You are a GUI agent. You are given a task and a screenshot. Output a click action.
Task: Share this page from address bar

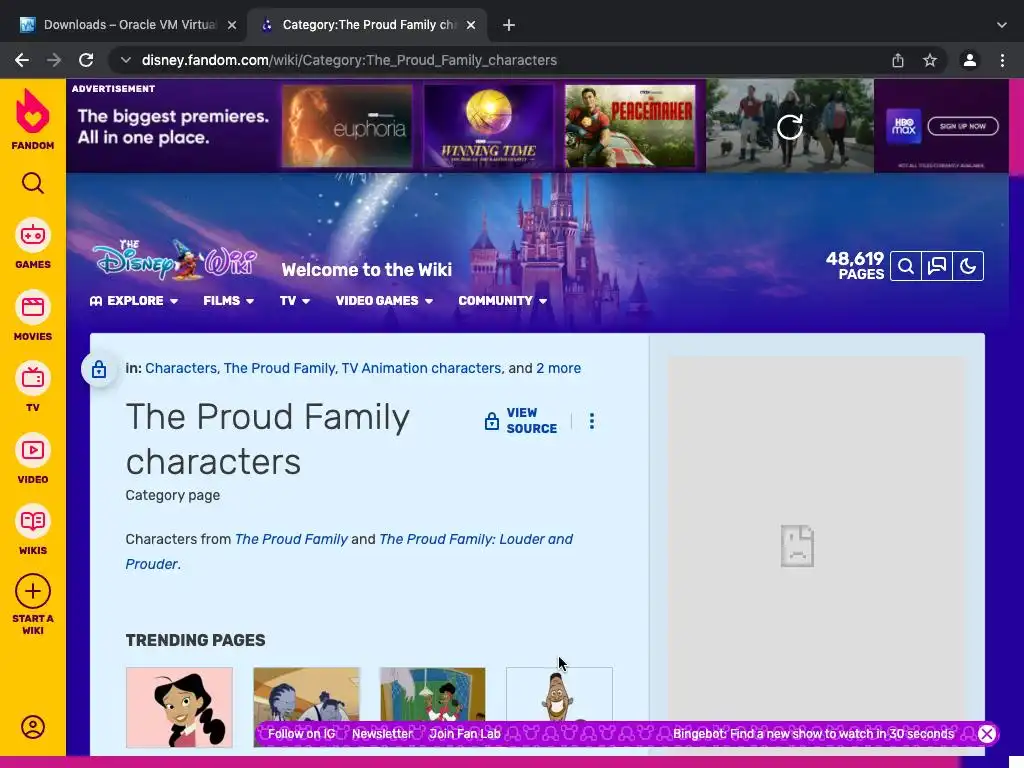click(x=898, y=60)
